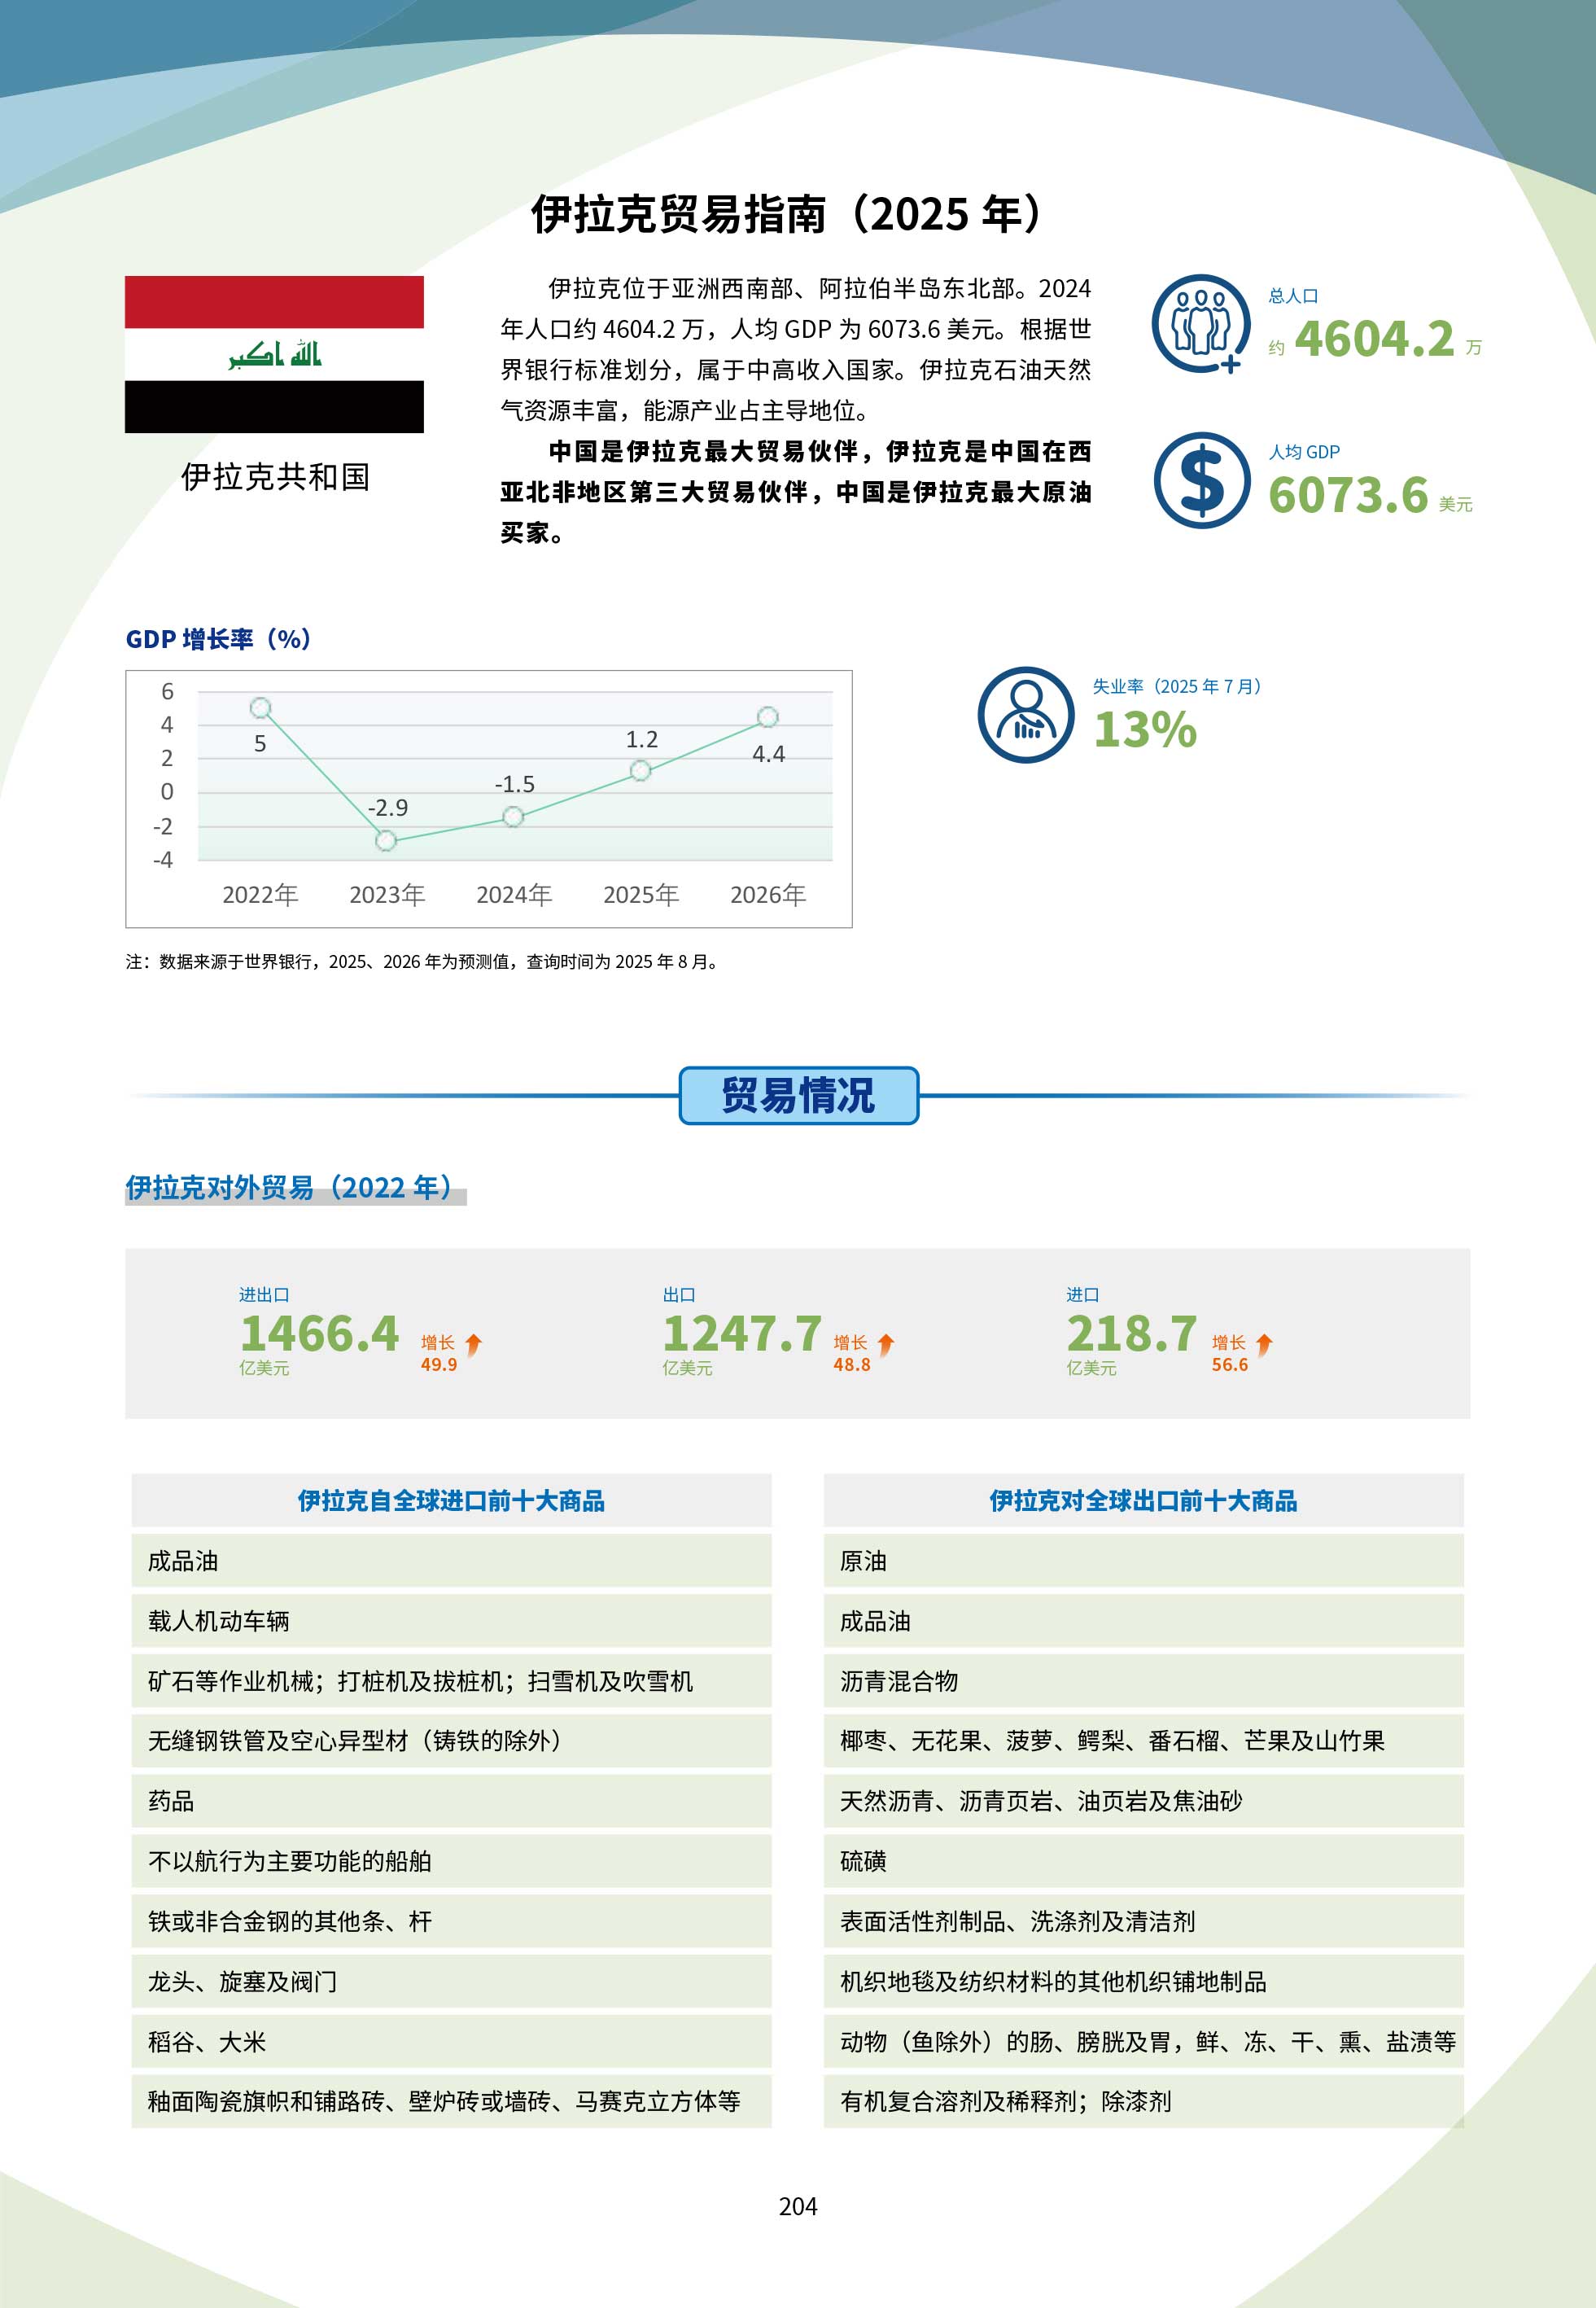Screen dimensions: 1596x2308
Task: Click the 伊拉克自全球进口前十大商品 table header
Action: tap(451, 1500)
